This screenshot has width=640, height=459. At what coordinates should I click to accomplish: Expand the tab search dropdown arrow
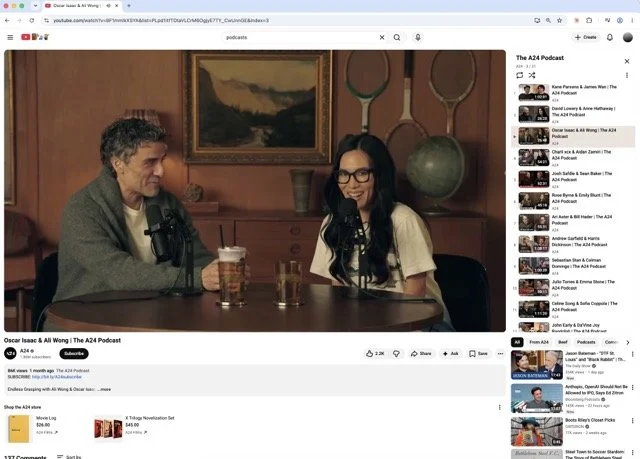point(35,6)
